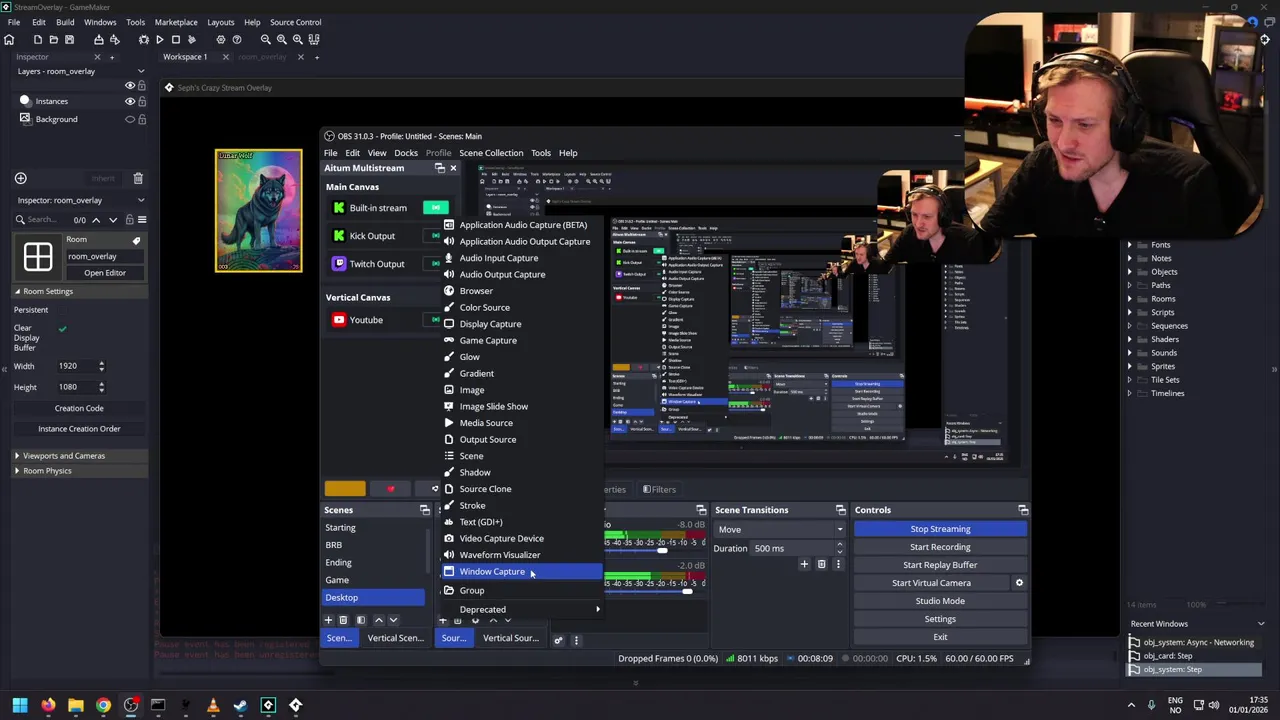Remove scene with Scenes trash icon
This screenshot has height=720, width=1280.
(343, 620)
